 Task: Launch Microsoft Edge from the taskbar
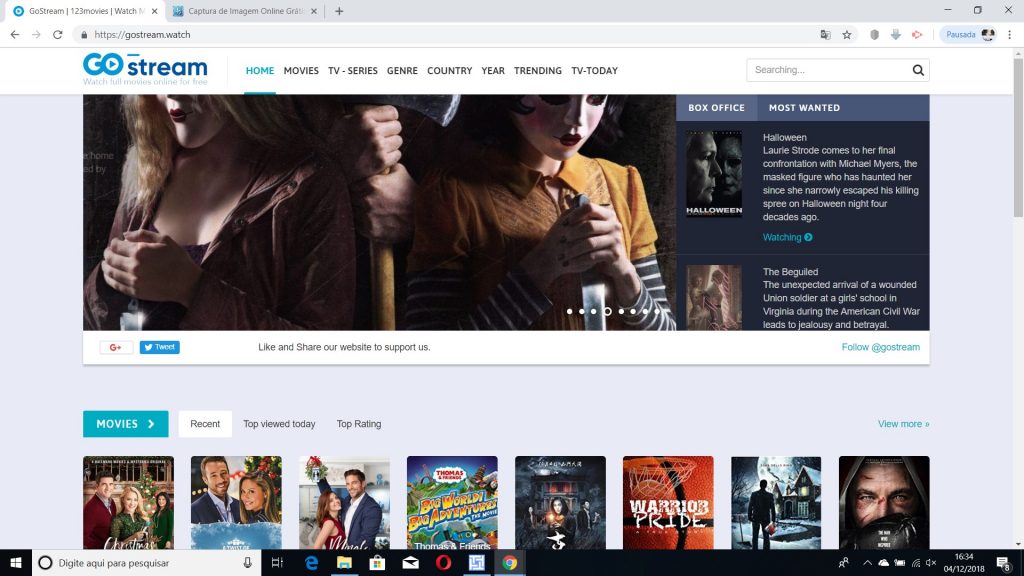tap(311, 563)
